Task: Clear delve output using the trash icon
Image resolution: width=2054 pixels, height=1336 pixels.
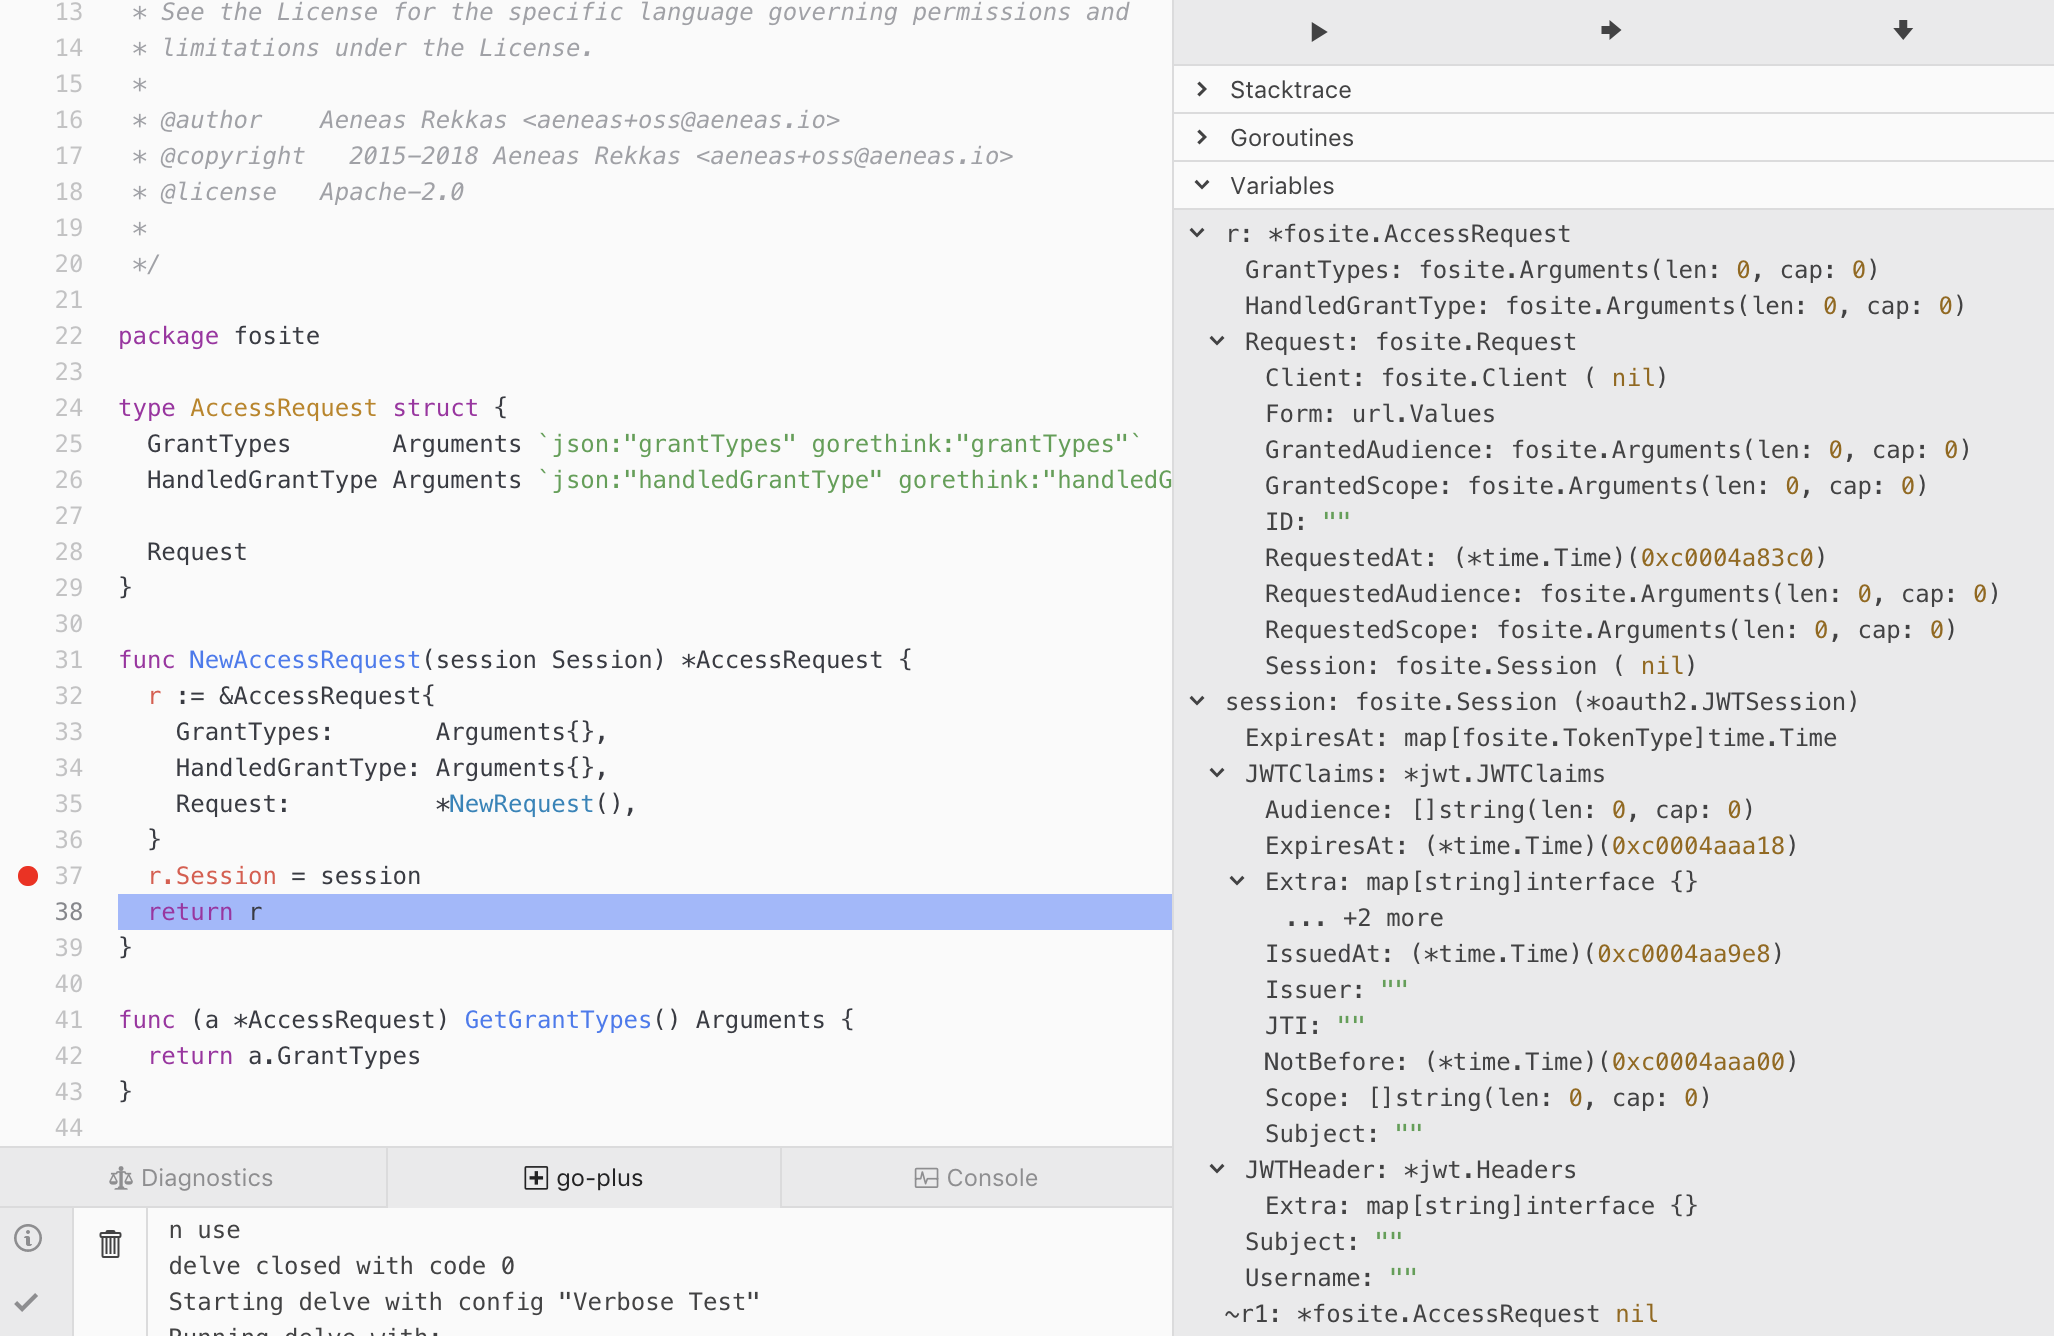Action: tap(110, 1244)
